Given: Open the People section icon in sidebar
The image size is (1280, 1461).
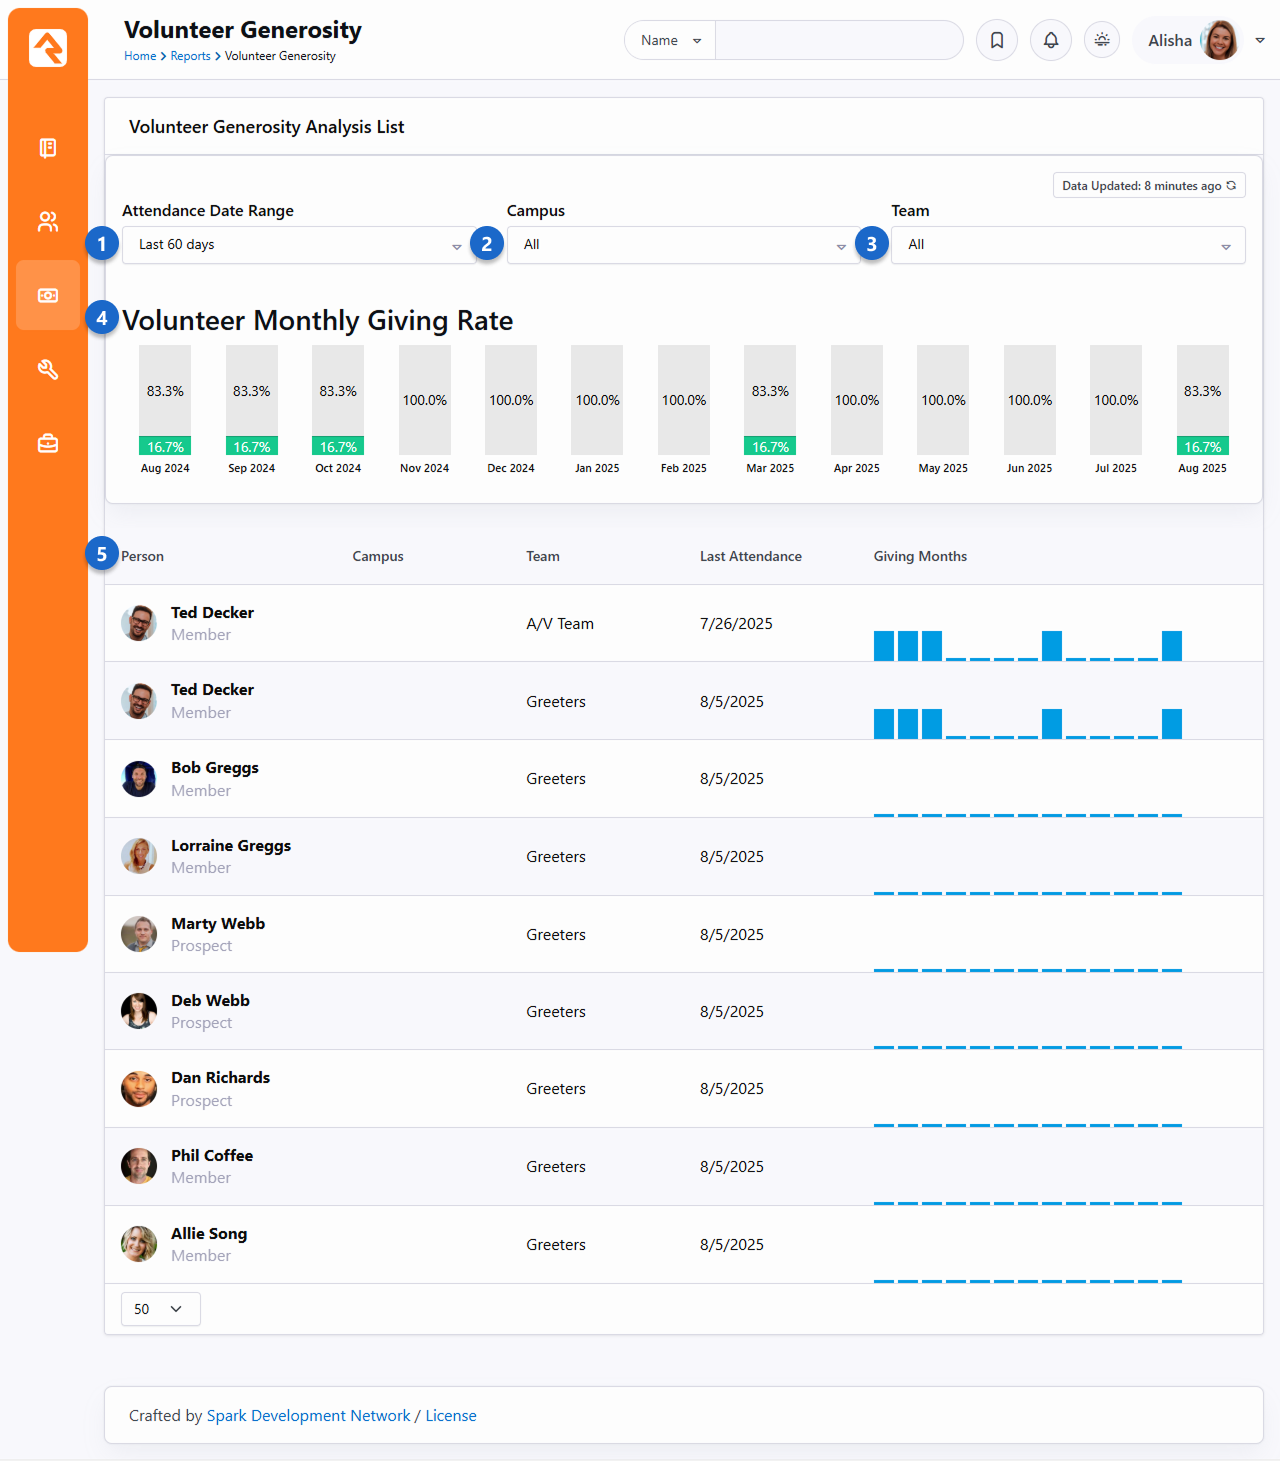Looking at the screenshot, I should [48, 222].
